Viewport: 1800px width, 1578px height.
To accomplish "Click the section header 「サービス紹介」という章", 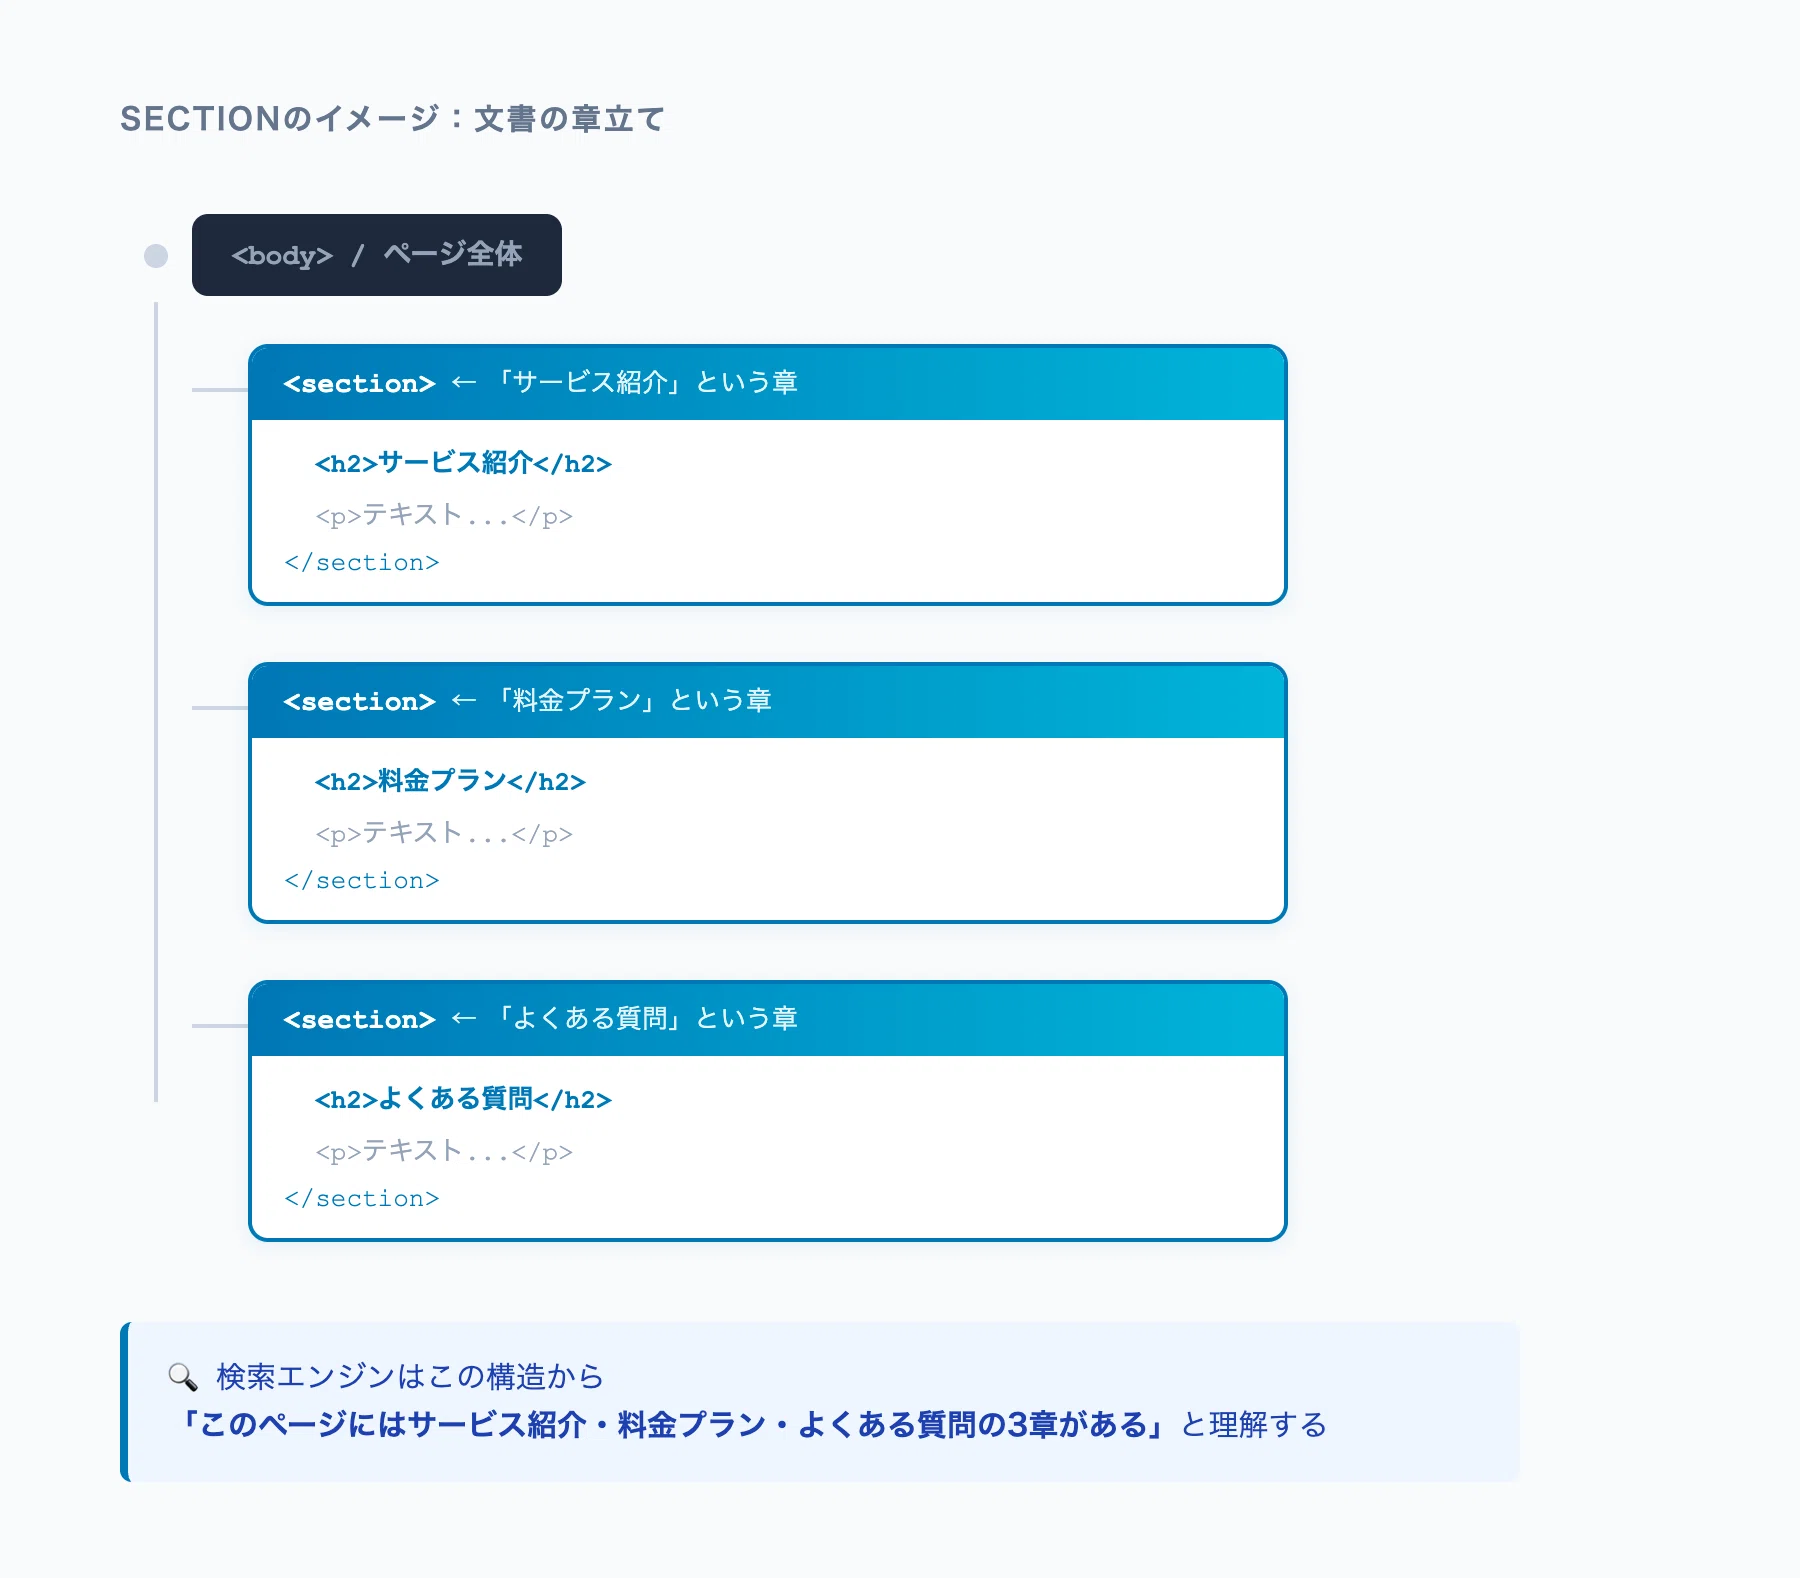I will pyautogui.click(x=767, y=383).
